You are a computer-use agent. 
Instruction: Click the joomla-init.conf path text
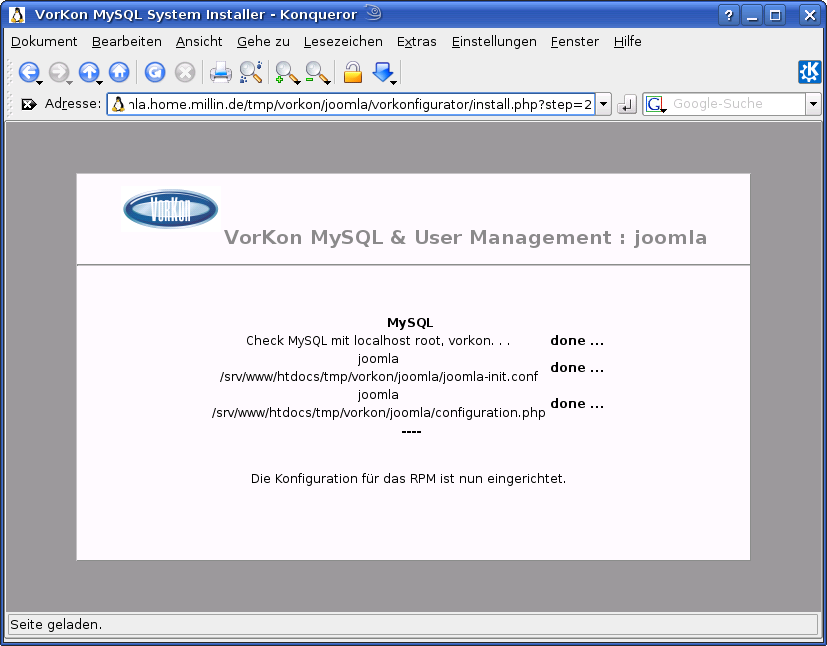point(379,377)
